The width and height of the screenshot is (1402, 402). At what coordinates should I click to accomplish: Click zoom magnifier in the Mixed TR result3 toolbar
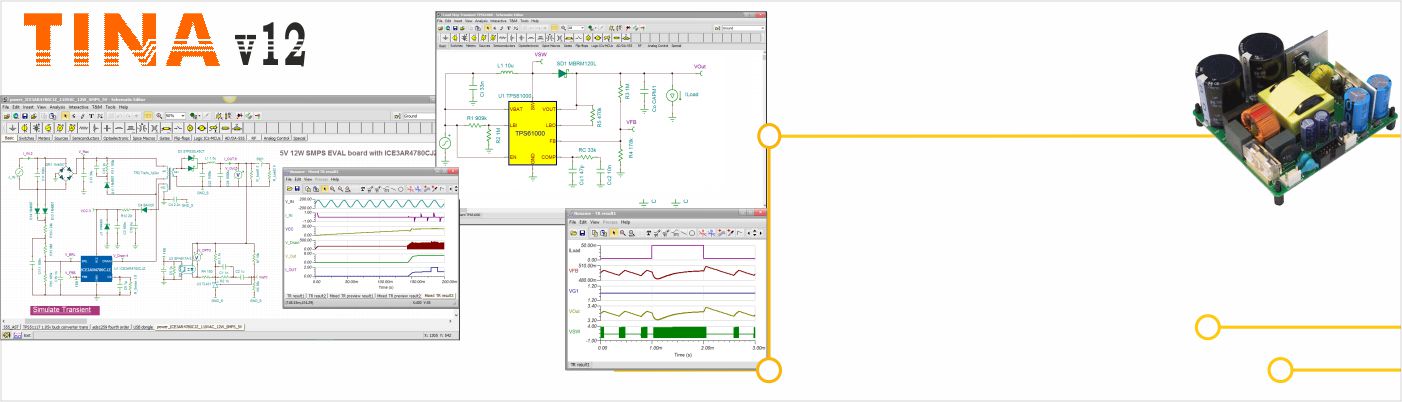click(332, 189)
